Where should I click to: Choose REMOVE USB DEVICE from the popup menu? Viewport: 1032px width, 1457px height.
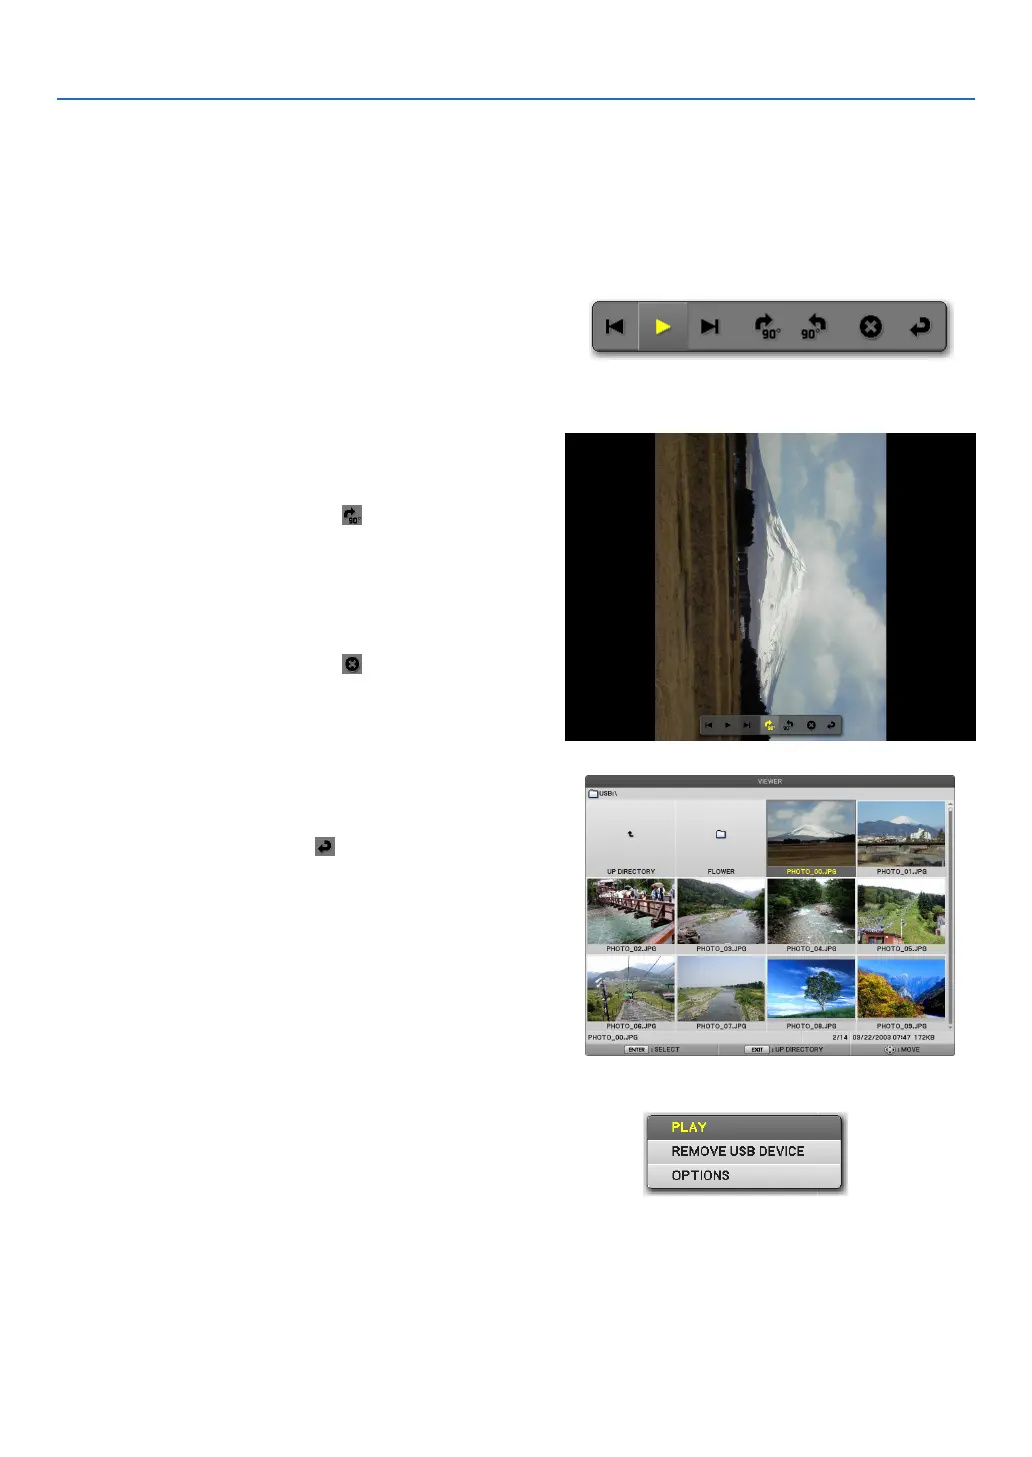744,1151
